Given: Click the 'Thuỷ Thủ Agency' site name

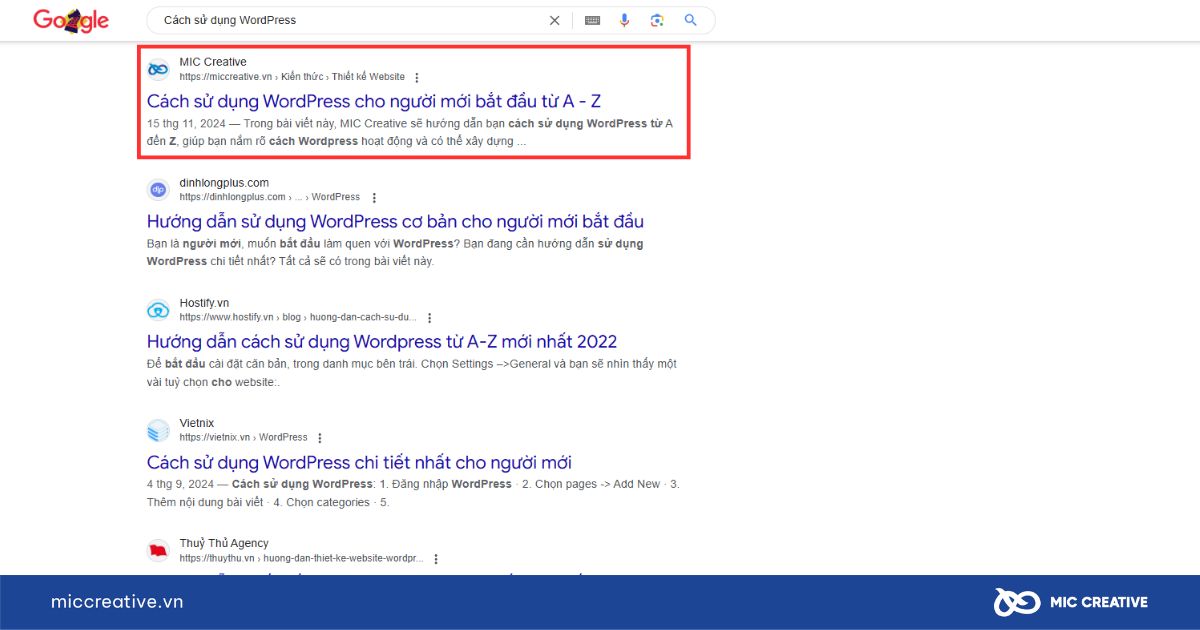Looking at the screenshot, I should 224,543.
